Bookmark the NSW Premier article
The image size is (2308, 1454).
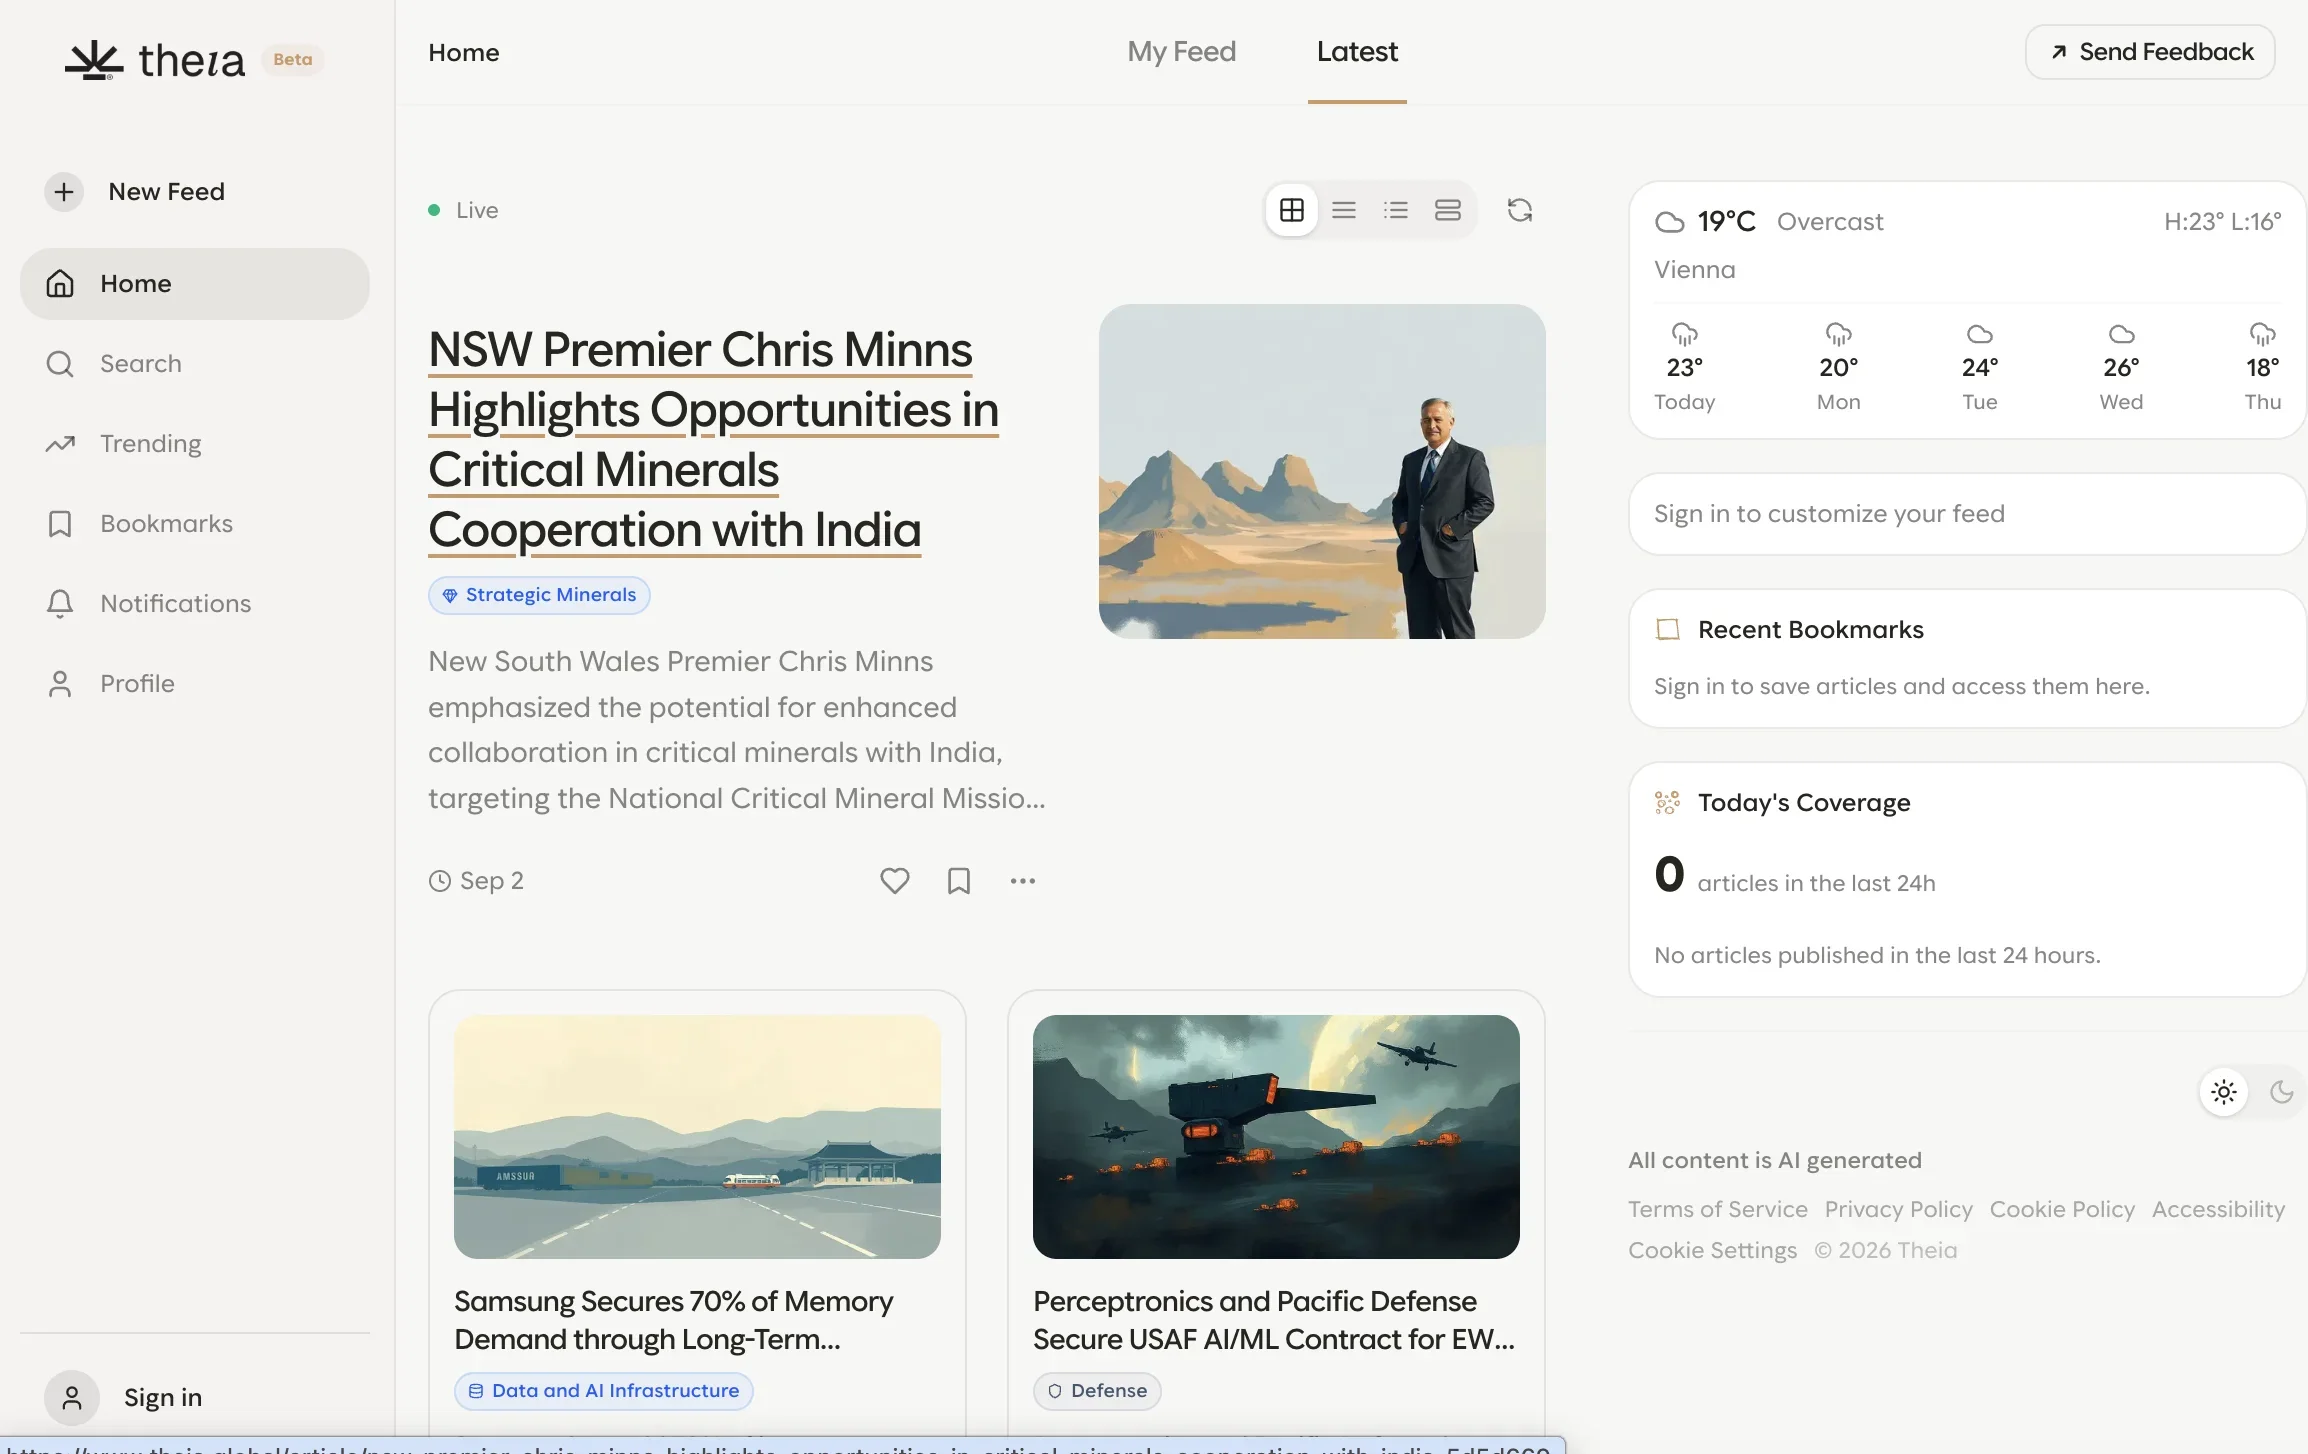point(959,880)
